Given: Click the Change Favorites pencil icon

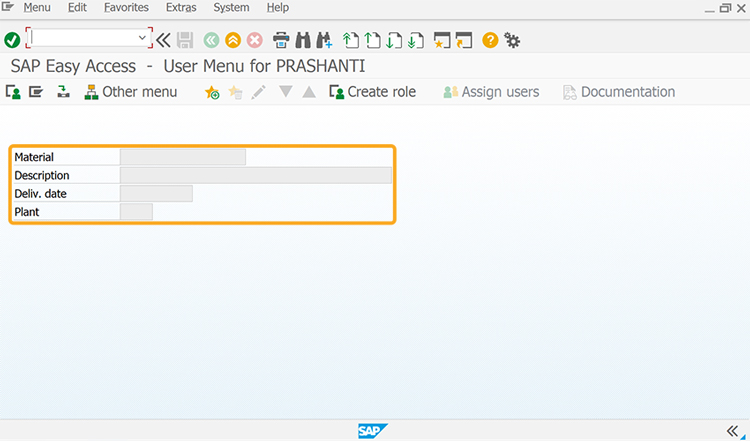Looking at the screenshot, I should [x=259, y=92].
